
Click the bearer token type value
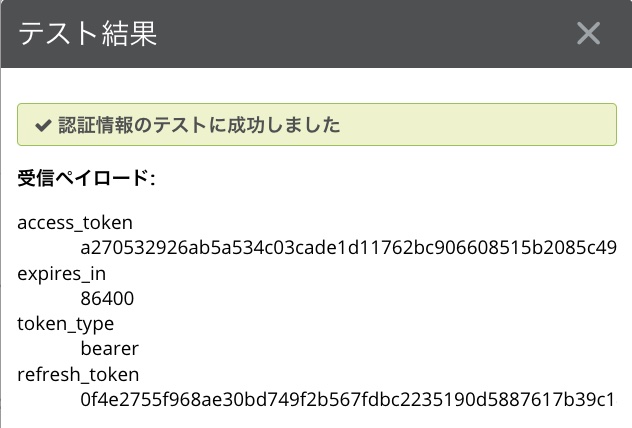(109, 349)
